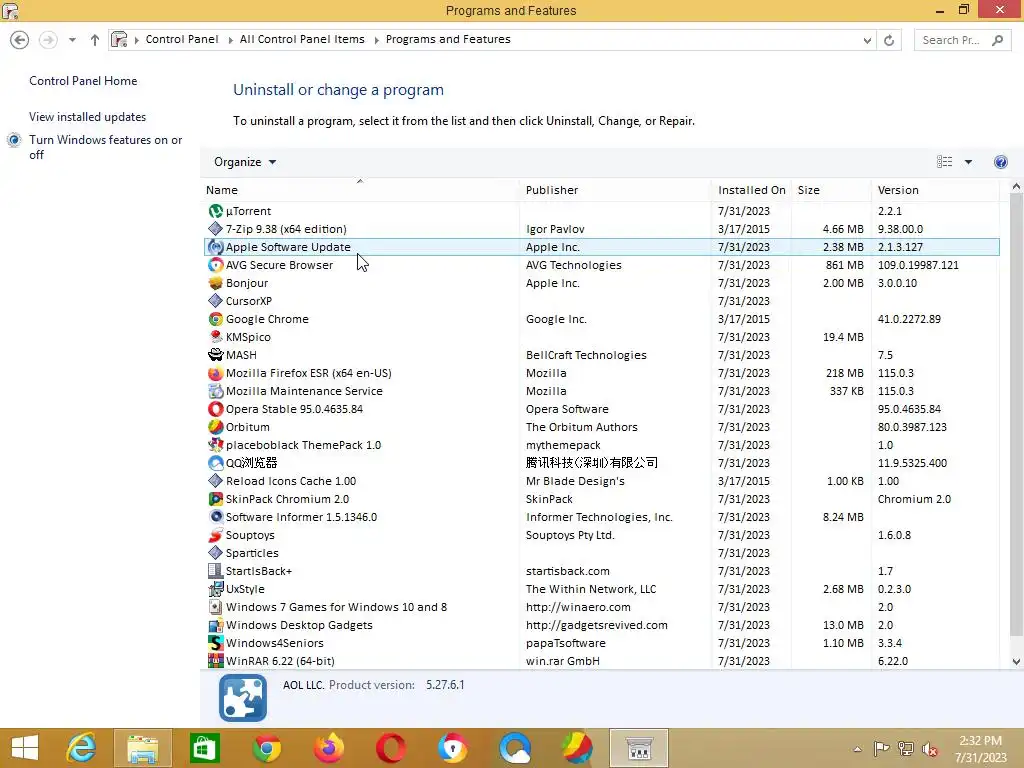This screenshot has height=768, width=1024.
Task: Open Control Panel Home link
Action: (x=83, y=81)
